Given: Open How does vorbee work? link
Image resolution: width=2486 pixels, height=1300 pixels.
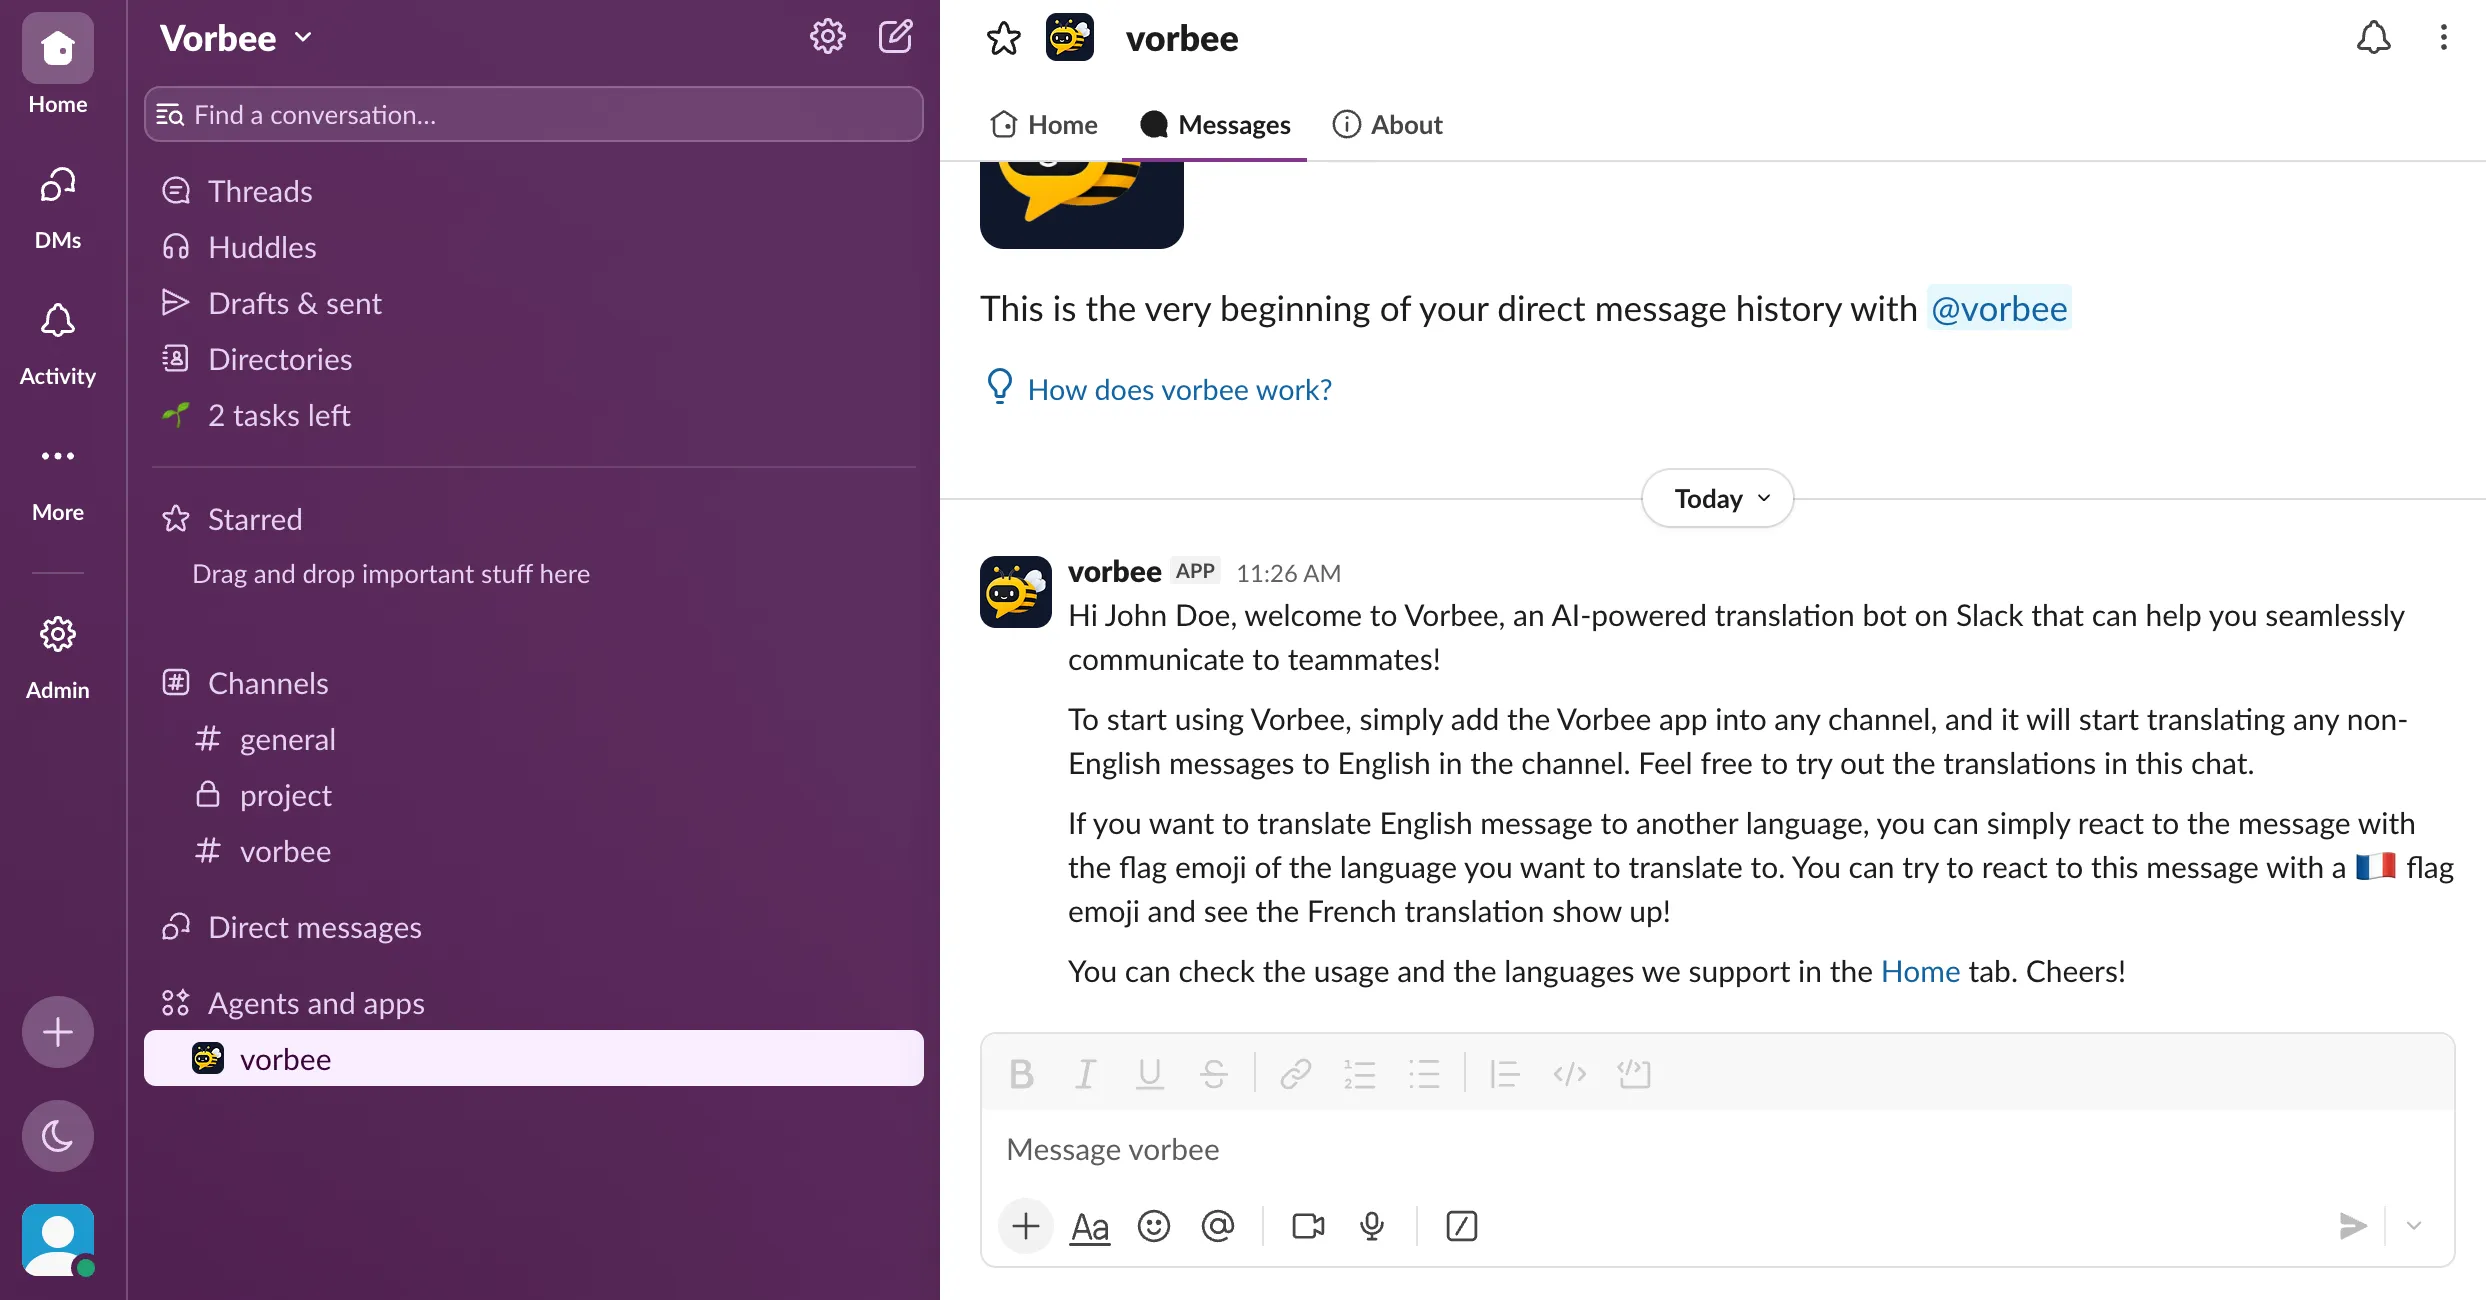Looking at the screenshot, I should click(x=1179, y=389).
